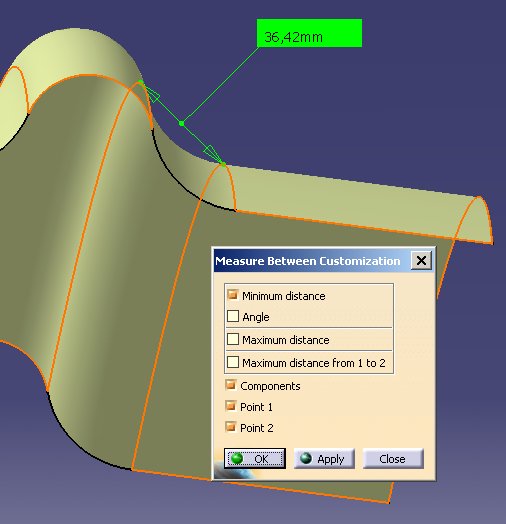
Task: Click the green sphere icon on OK
Action: pyautogui.click(x=237, y=458)
